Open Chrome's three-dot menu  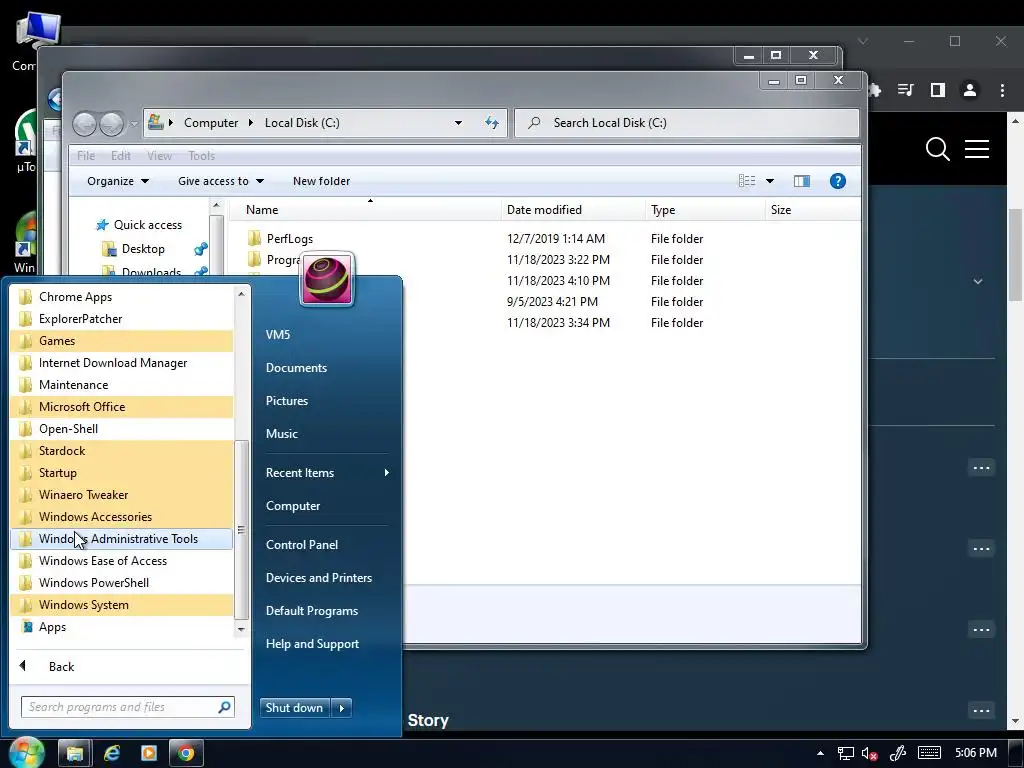1002,90
